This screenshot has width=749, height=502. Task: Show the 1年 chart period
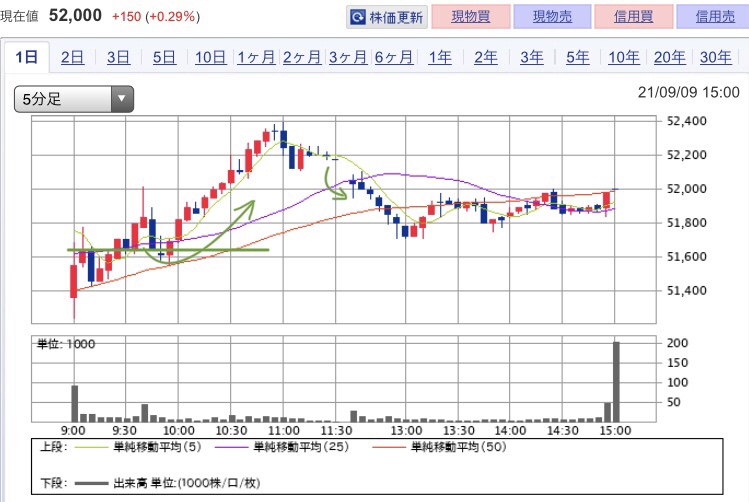pos(439,57)
